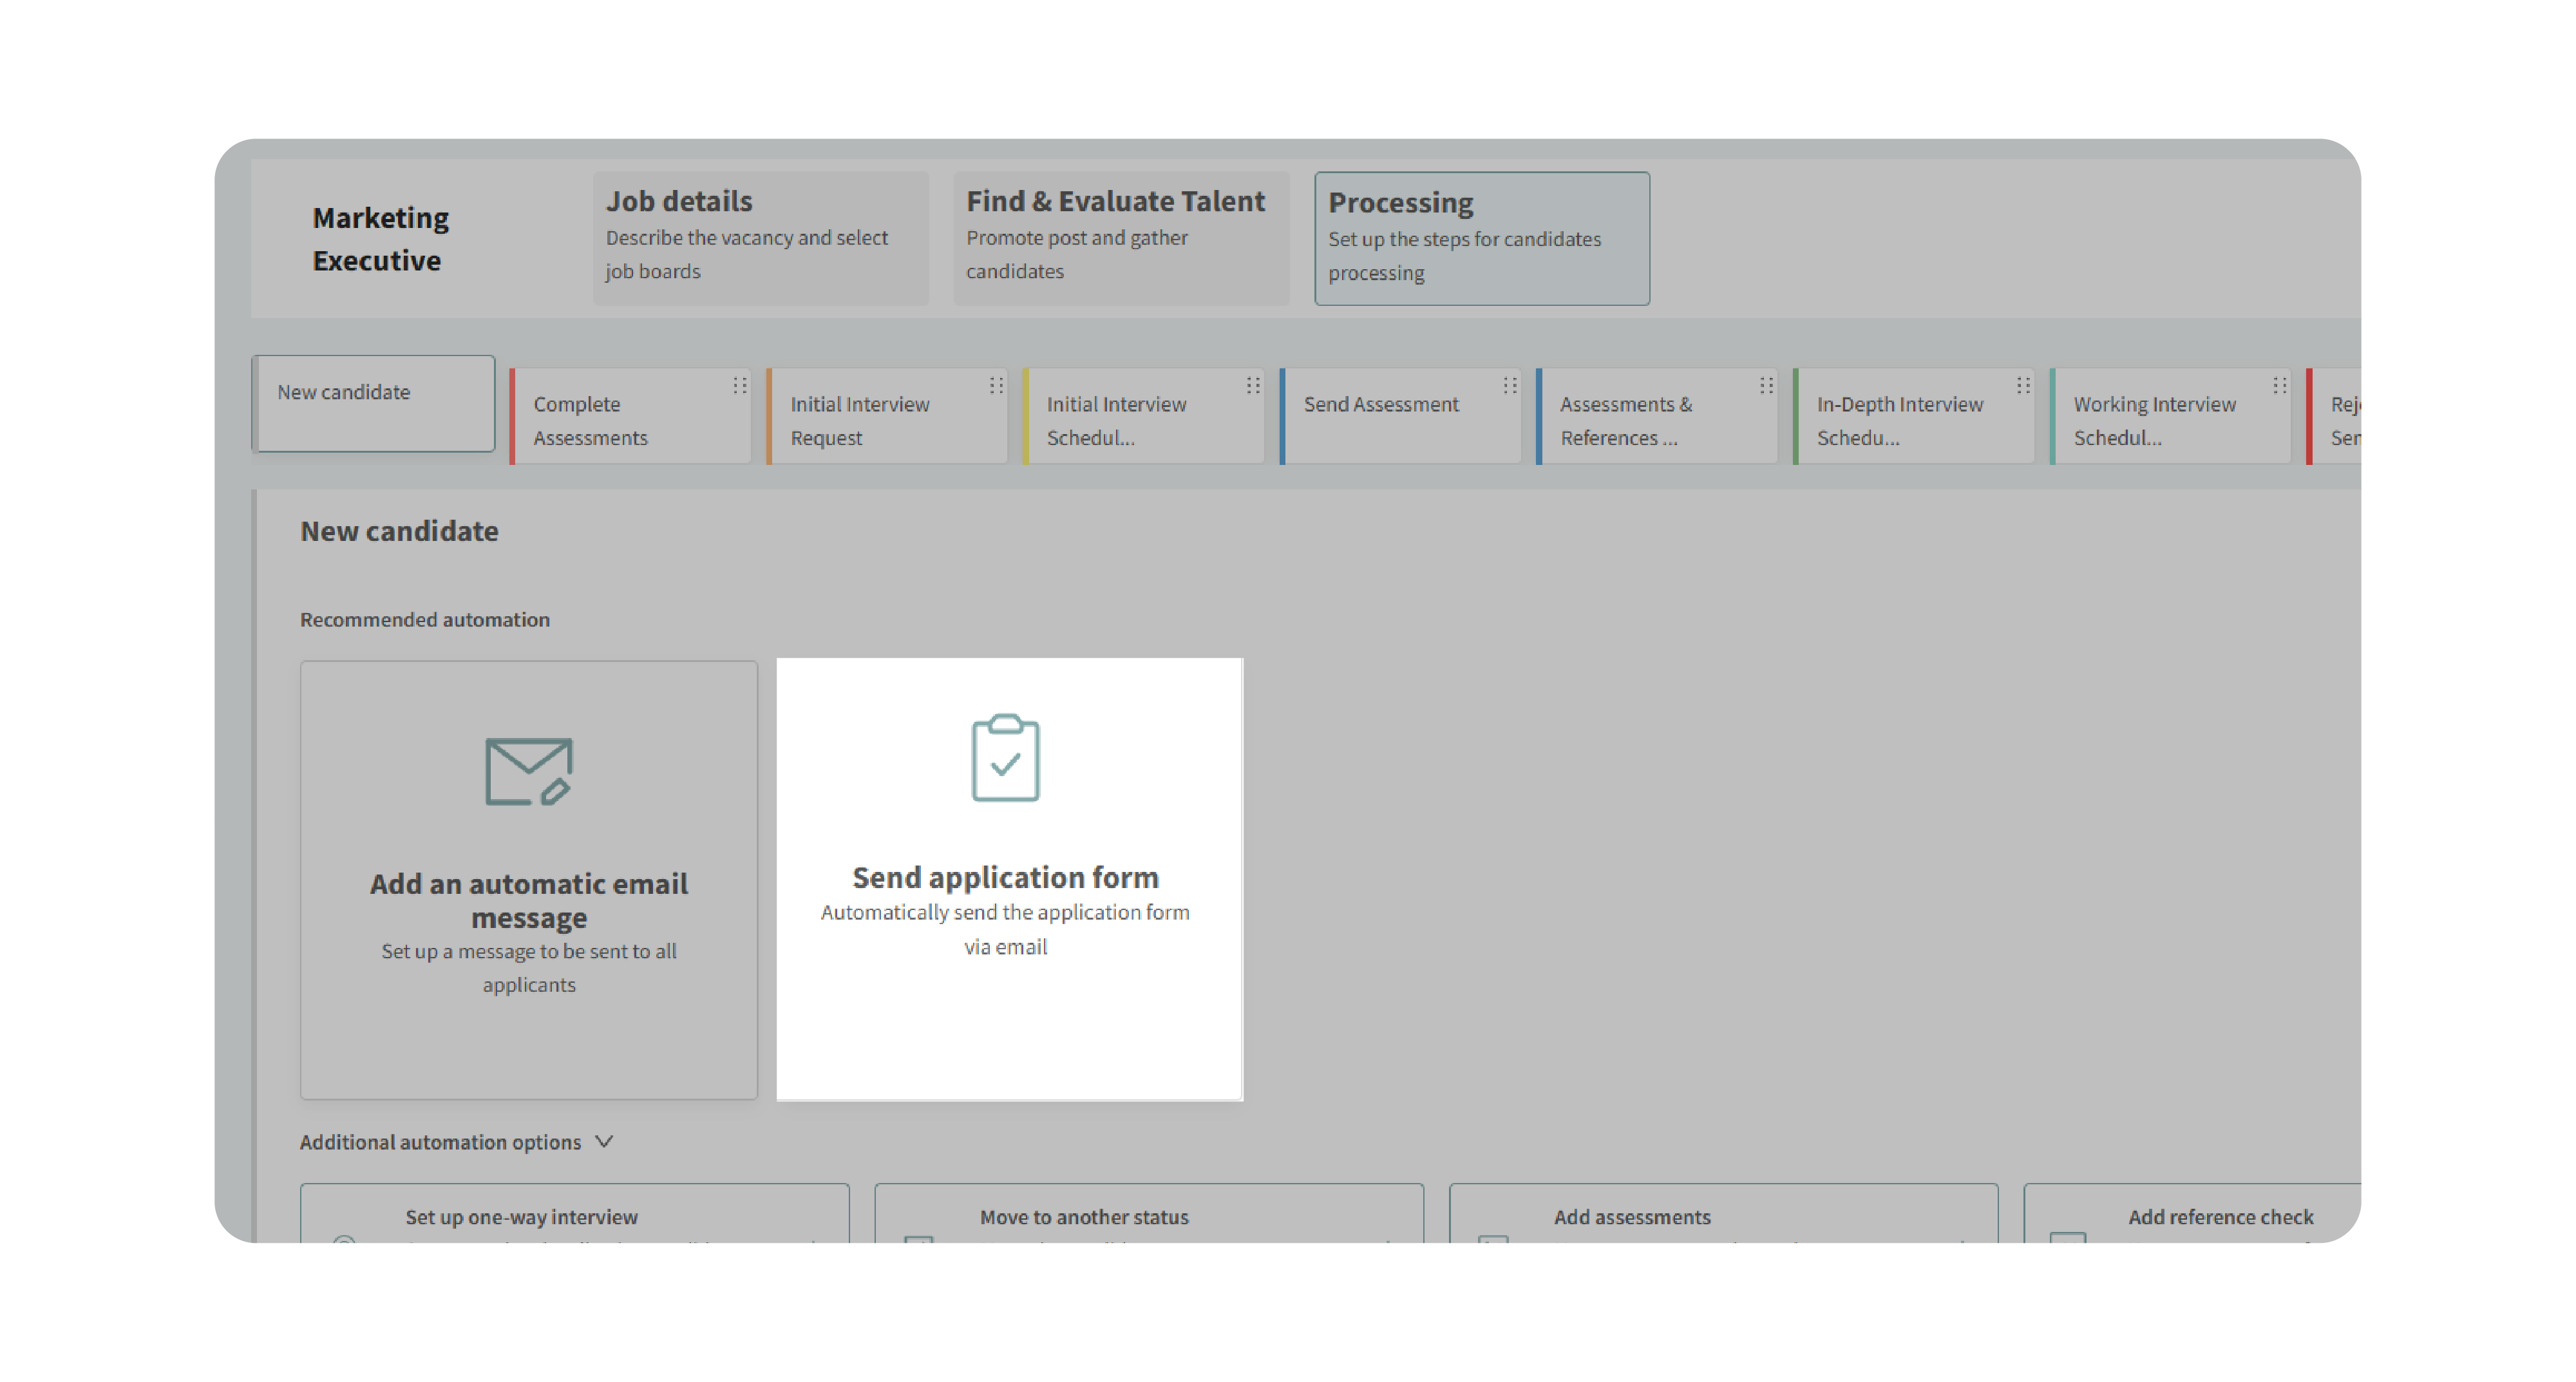This screenshot has width=2576, height=1382.
Task: Click drag handle on Send Assessment stage
Action: pos(1510,385)
